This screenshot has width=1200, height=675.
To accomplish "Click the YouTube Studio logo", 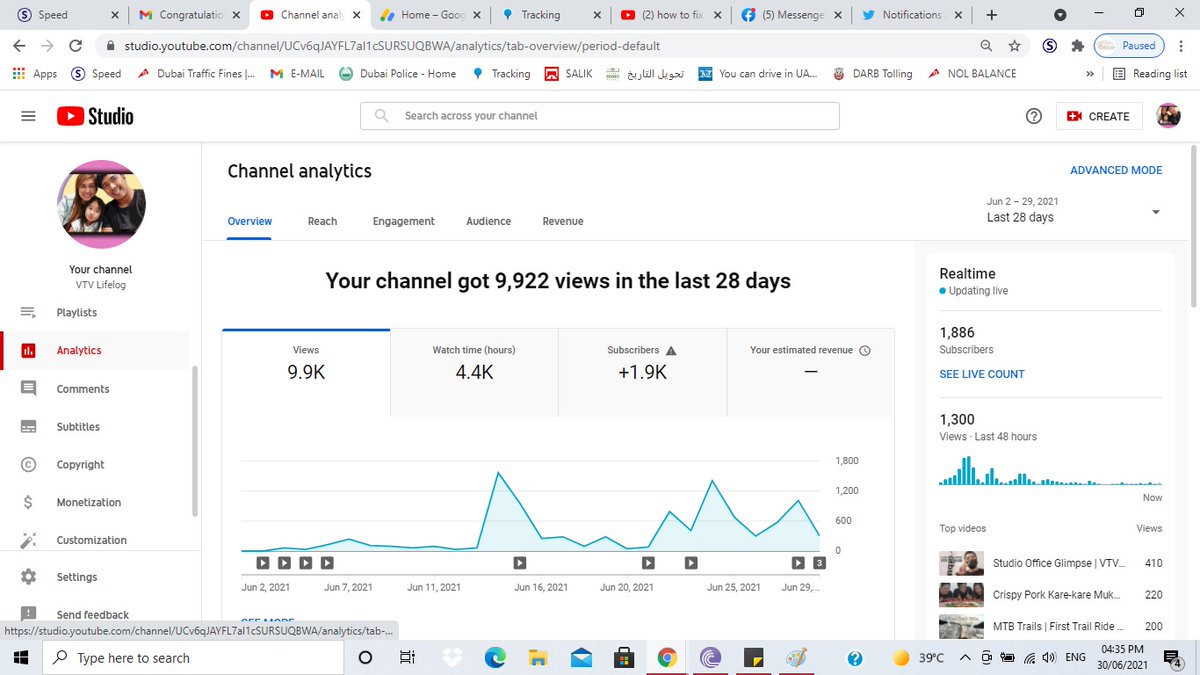I will click(95, 116).
